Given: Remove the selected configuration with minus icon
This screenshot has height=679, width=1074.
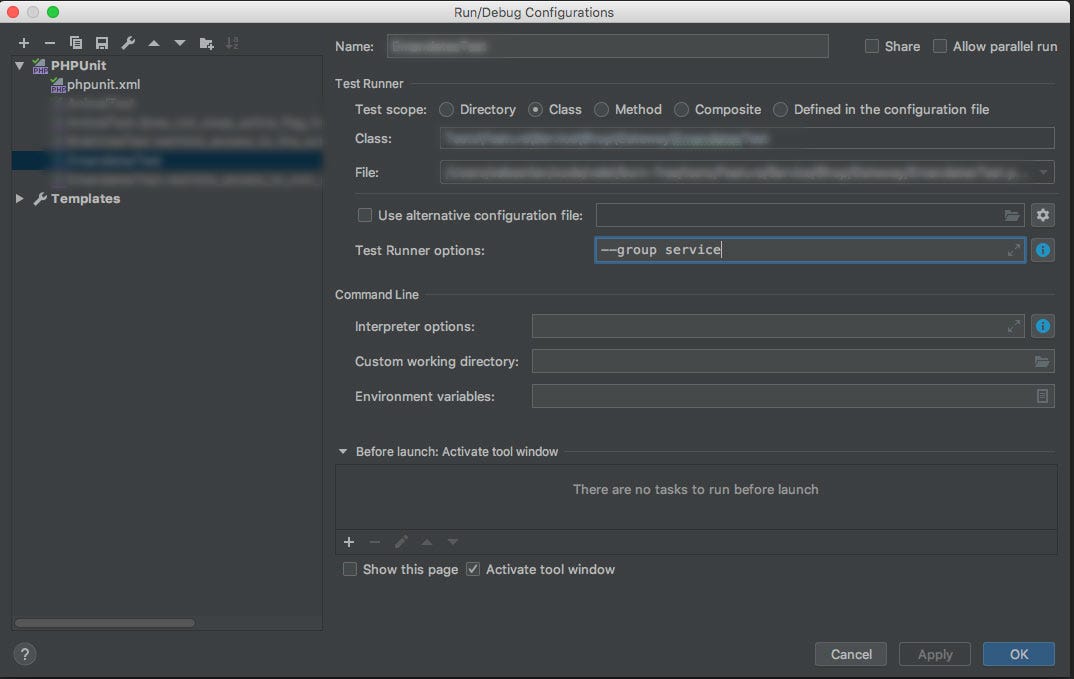Looking at the screenshot, I should (x=49, y=43).
